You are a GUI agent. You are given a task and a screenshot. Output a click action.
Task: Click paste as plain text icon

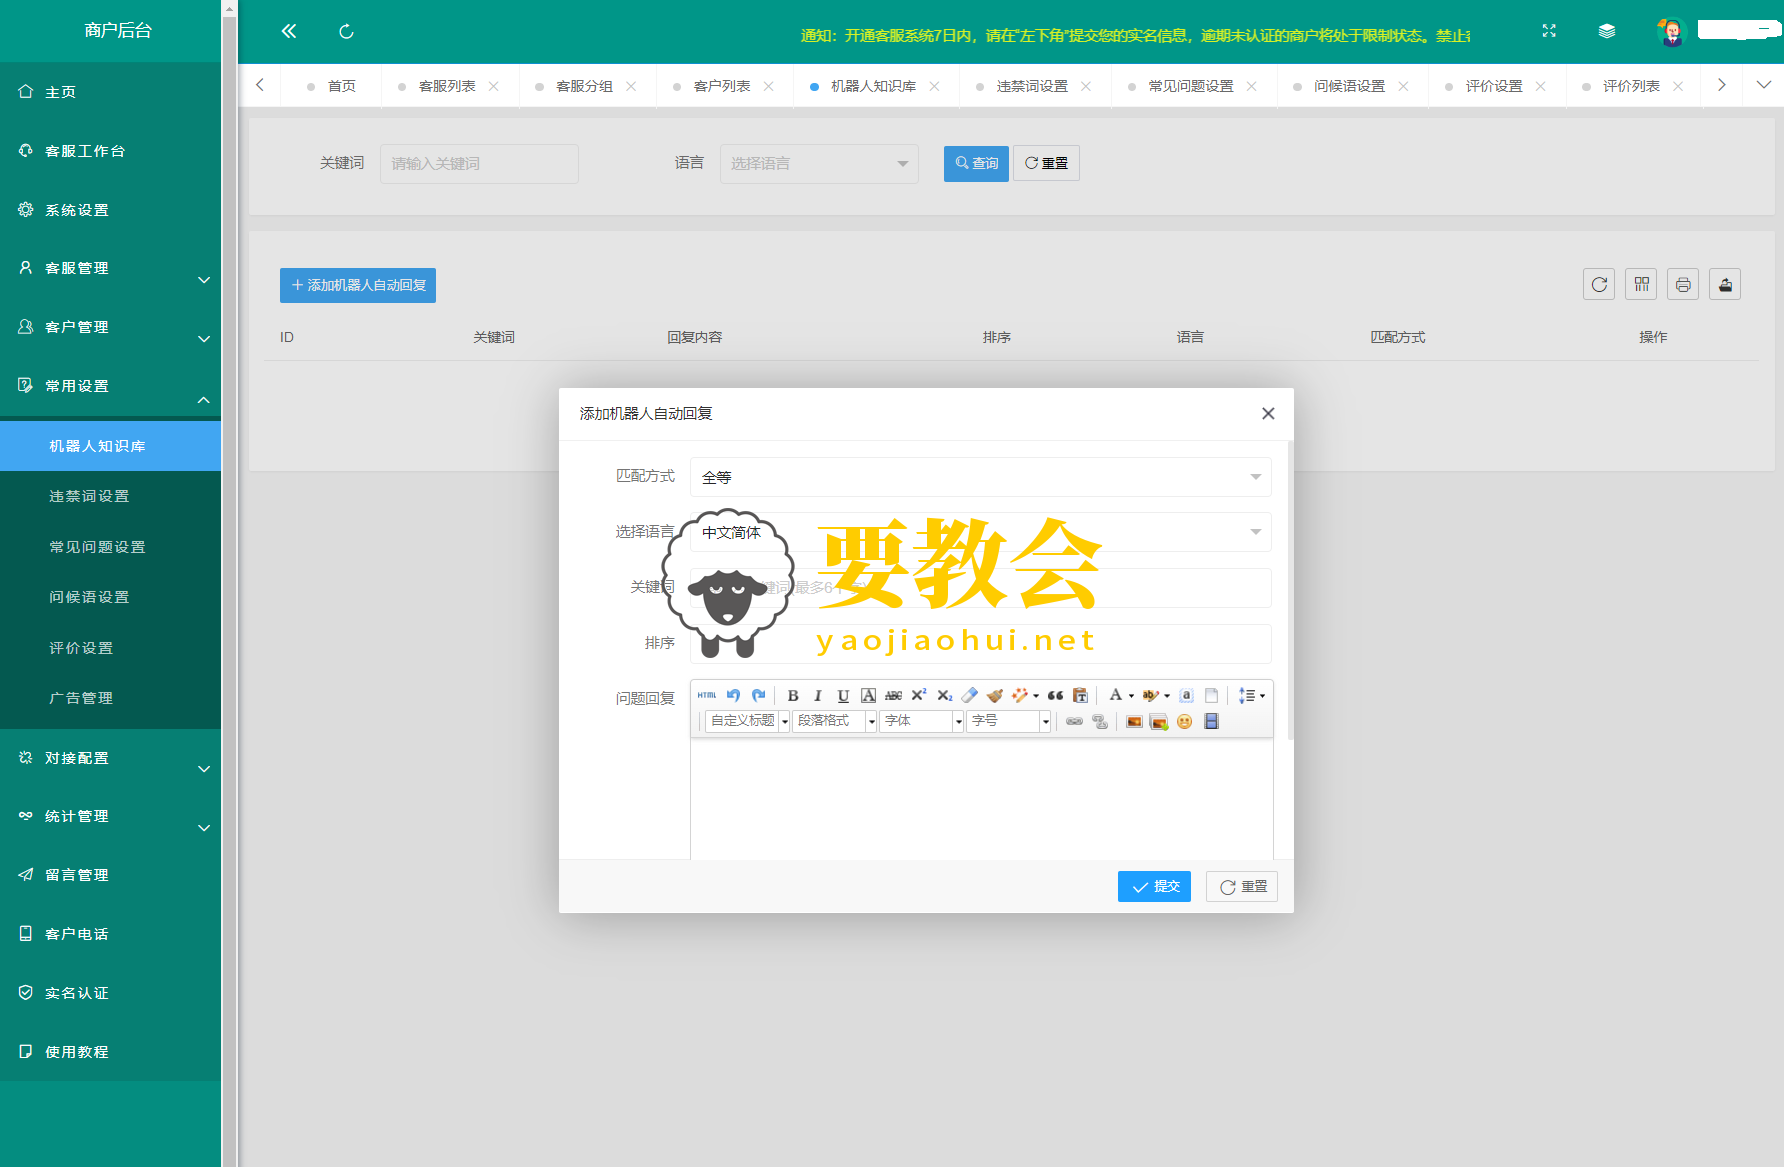[x=1080, y=695]
